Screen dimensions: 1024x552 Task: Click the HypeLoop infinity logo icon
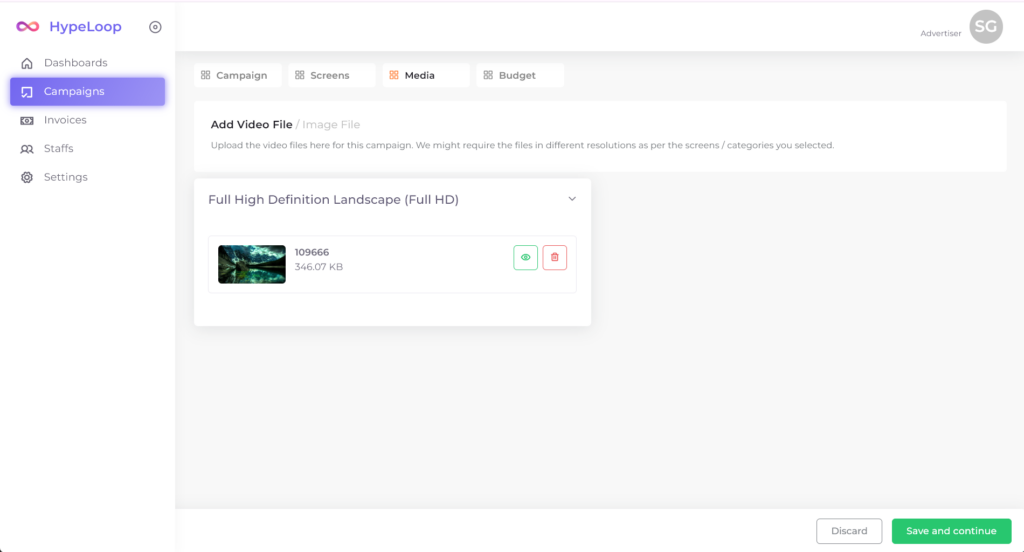(x=28, y=27)
